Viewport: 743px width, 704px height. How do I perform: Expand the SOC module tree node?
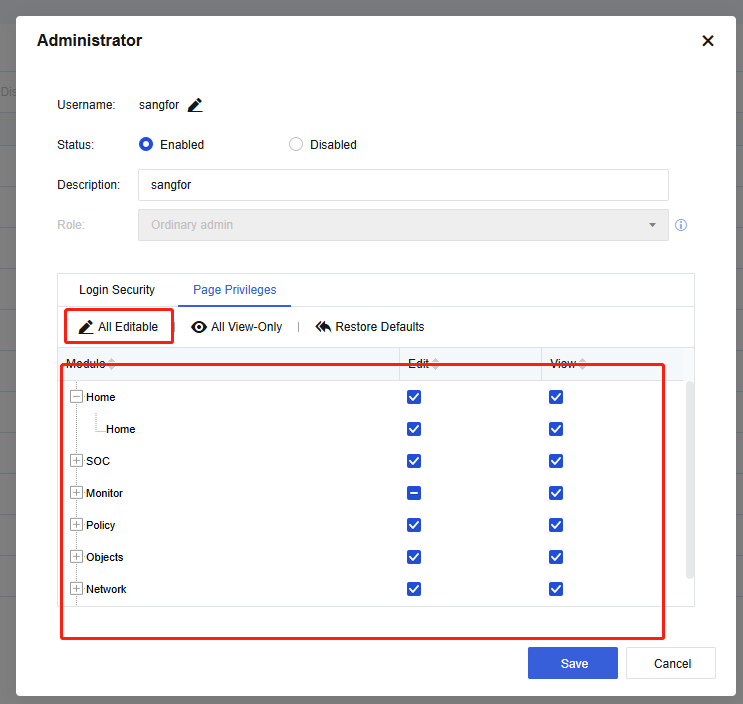[x=77, y=461]
